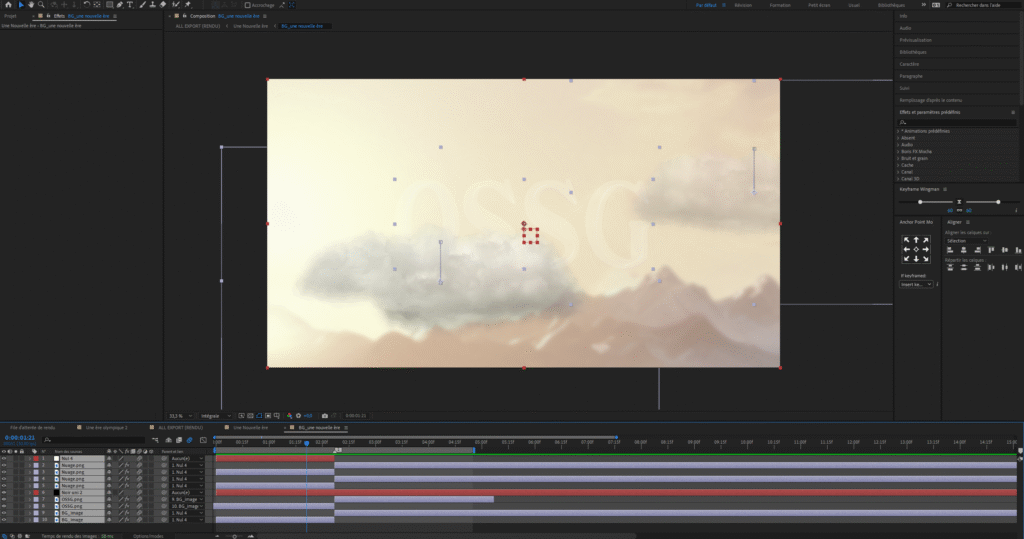Open the Paragraphe panel
This screenshot has height=539, width=1024.
click(x=911, y=76)
